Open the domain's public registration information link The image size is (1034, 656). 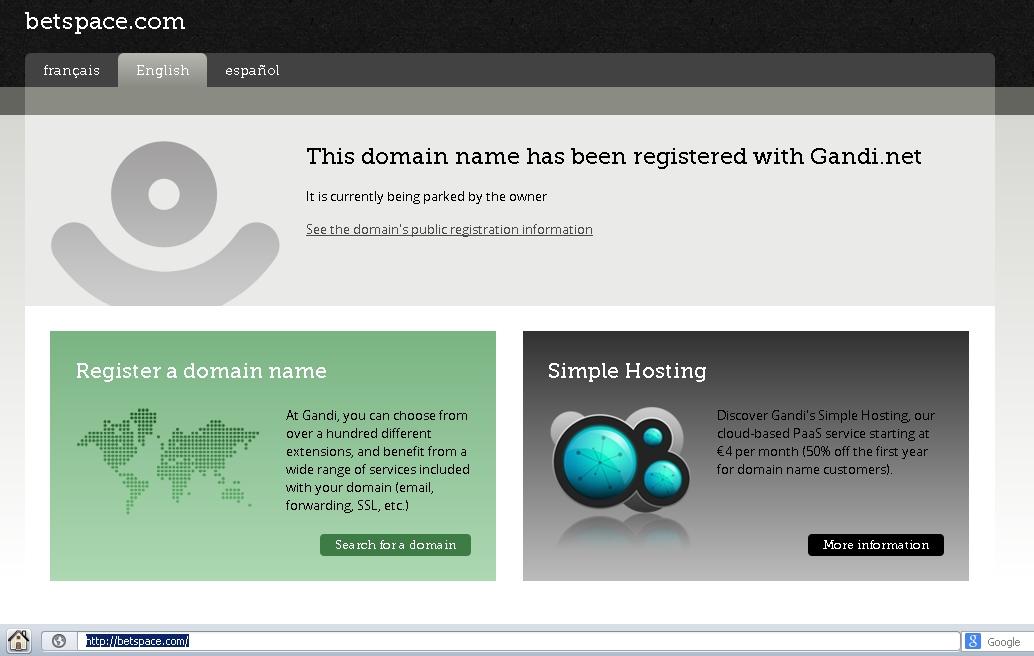(449, 229)
